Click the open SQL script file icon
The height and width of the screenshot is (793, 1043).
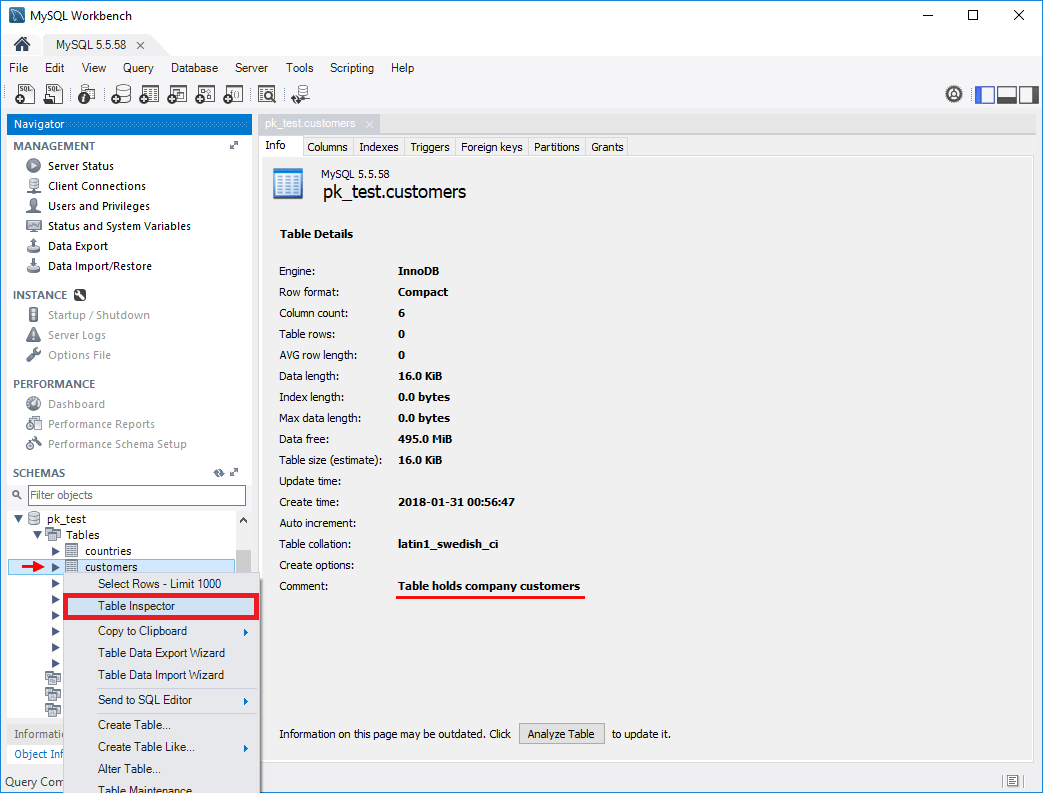click(54, 94)
